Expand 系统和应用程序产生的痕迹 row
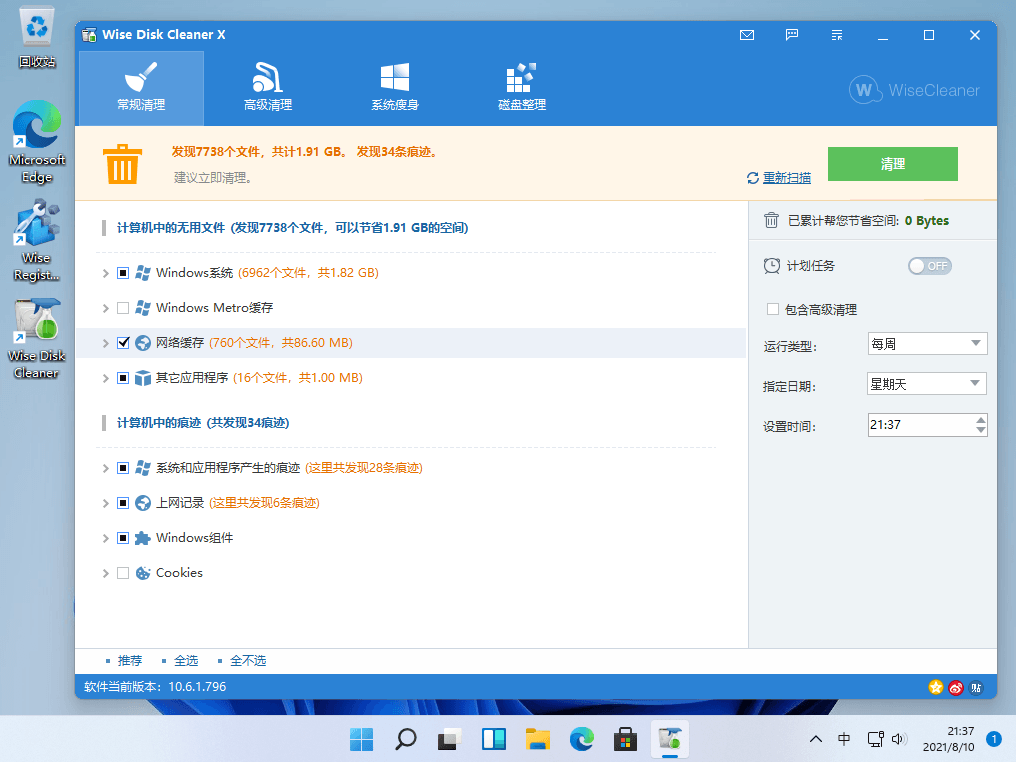This screenshot has height=762, width=1016. tap(106, 468)
